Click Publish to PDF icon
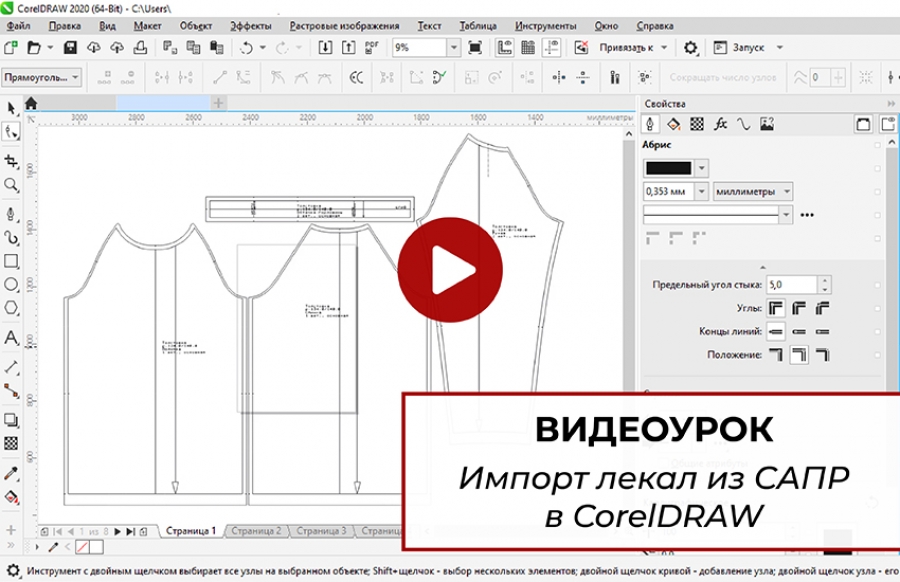The width and height of the screenshot is (900, 582). (372, 48)
